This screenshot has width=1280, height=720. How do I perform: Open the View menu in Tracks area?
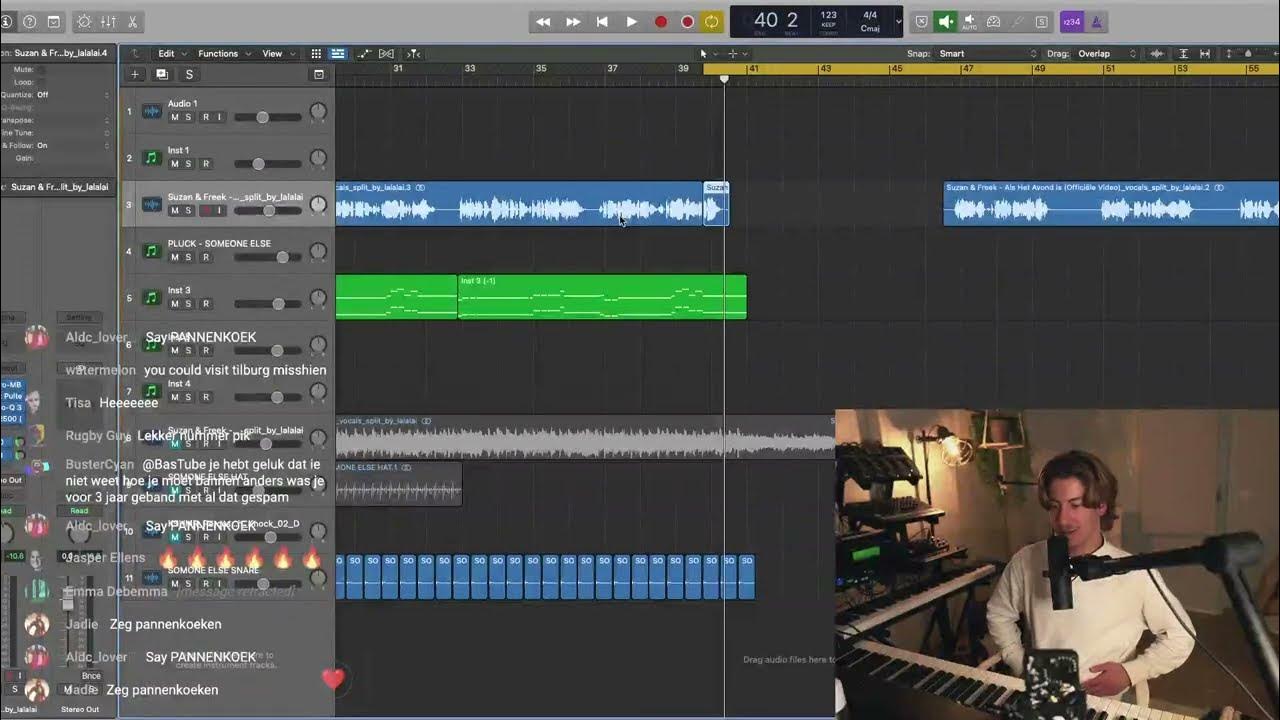(x=278, y=53)
